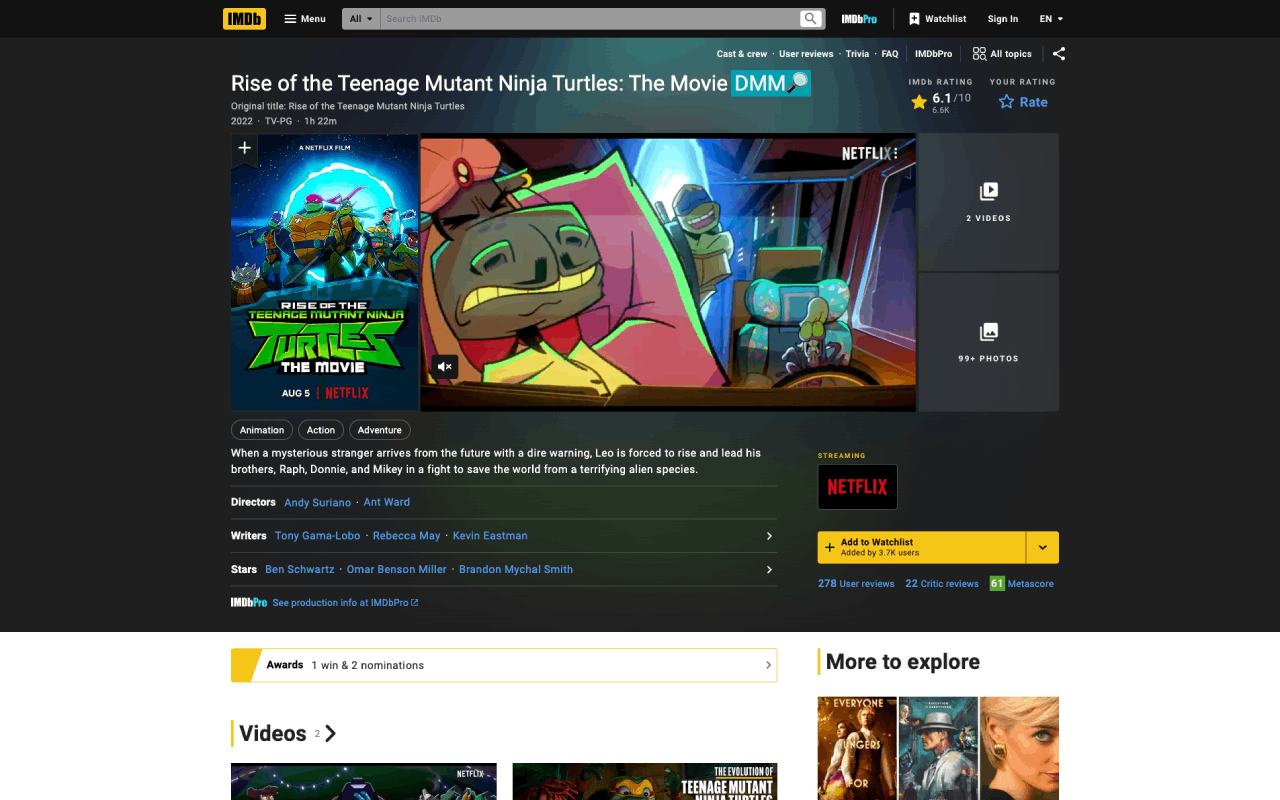Open the 99+ Photos tile
This screenshot has width=1280, height=800.
click(x=988, y=342)
